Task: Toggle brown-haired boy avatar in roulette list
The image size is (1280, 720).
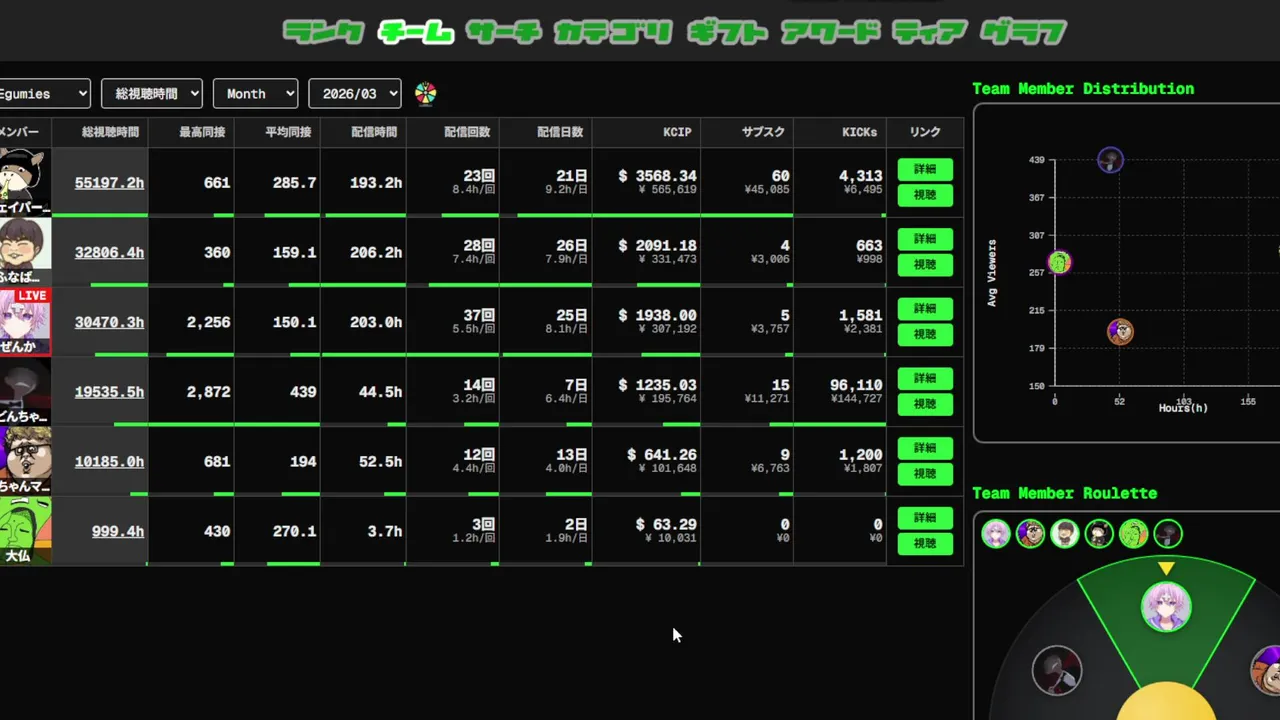Action: pyautogui.click(x=1065, y=534)
